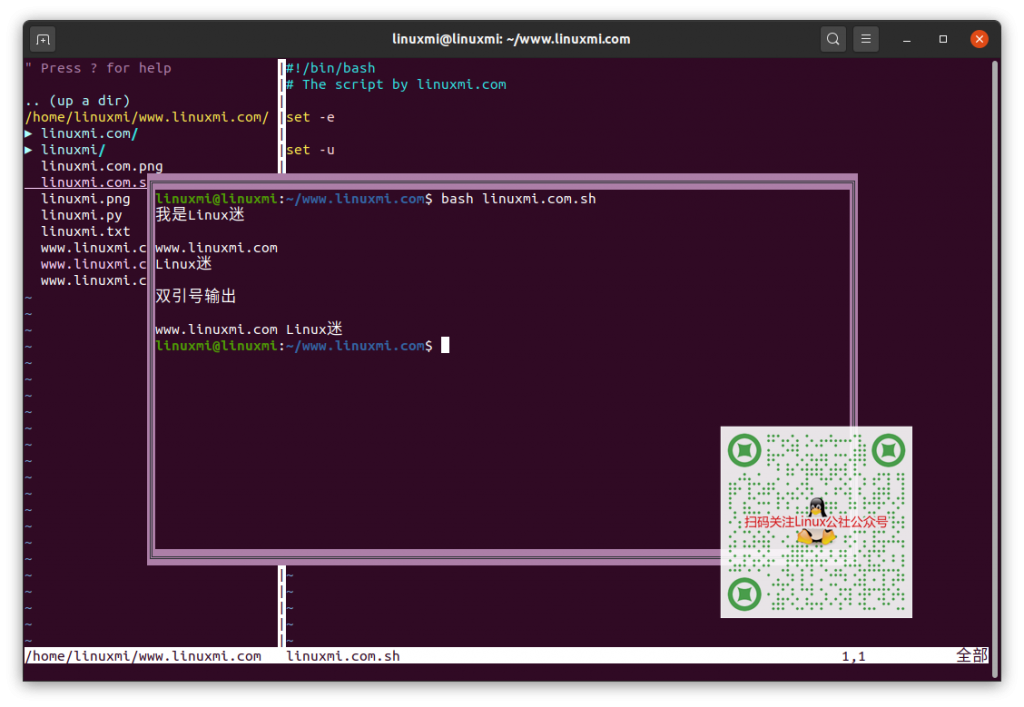Image resolution: width=1024 pixels, height=707 pixels.
Task: Expand the linuxmi/ directory arrow
Action: pos(29,149)
